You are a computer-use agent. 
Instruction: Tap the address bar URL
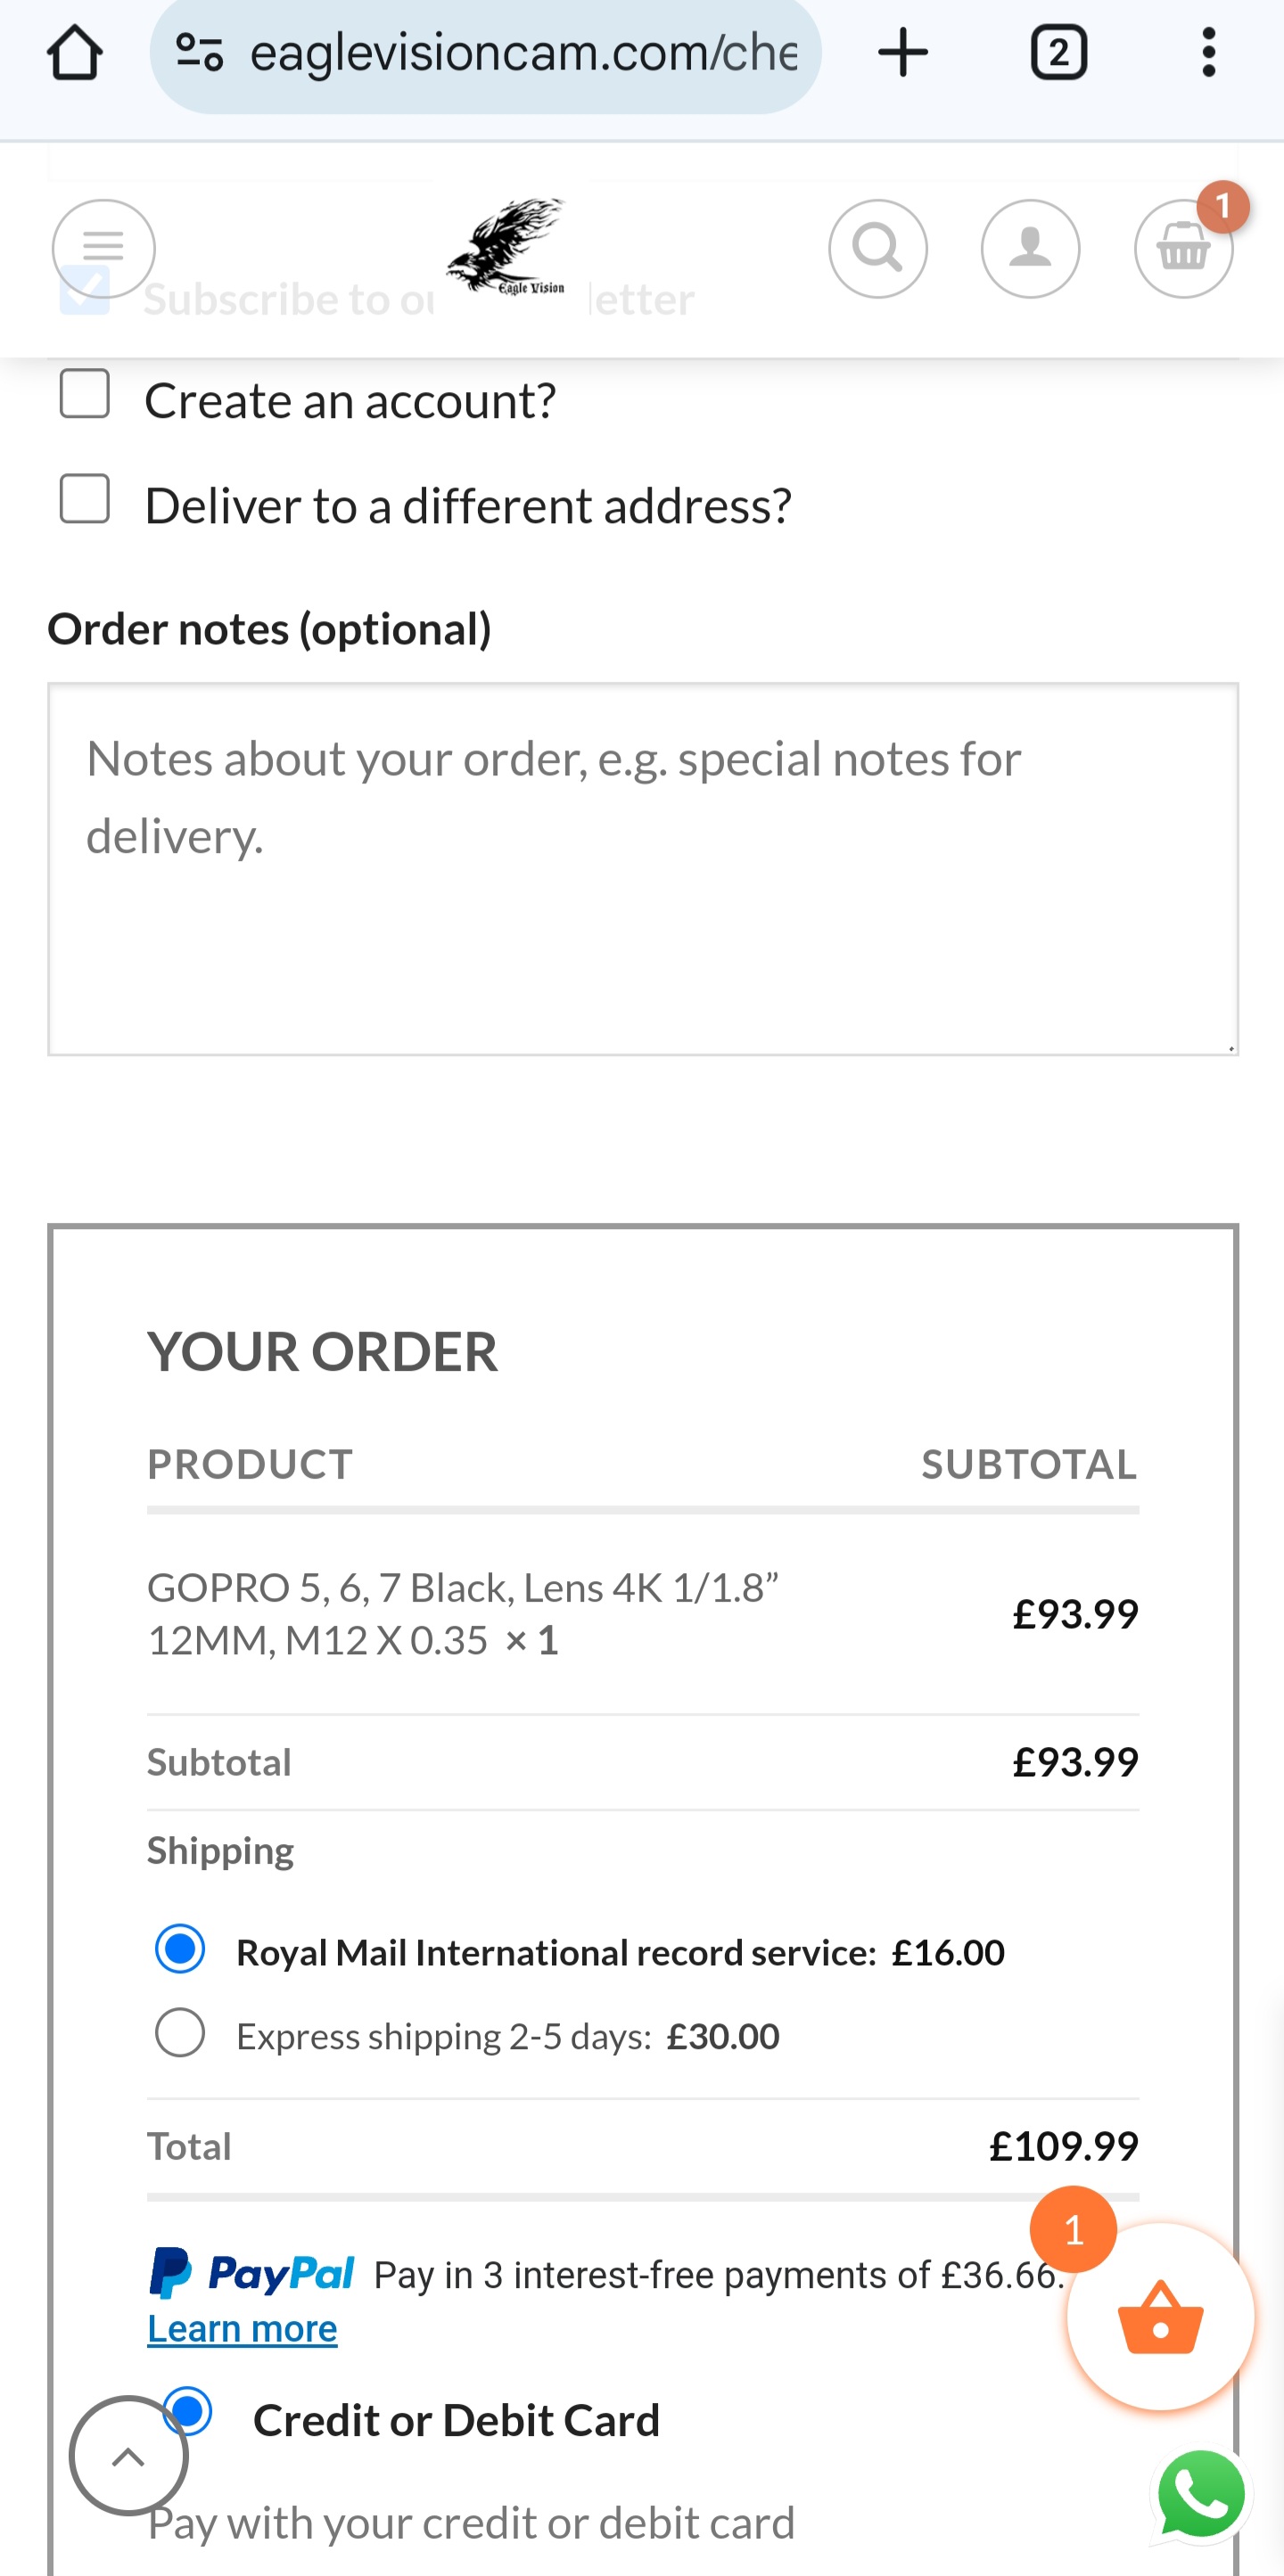523,52
